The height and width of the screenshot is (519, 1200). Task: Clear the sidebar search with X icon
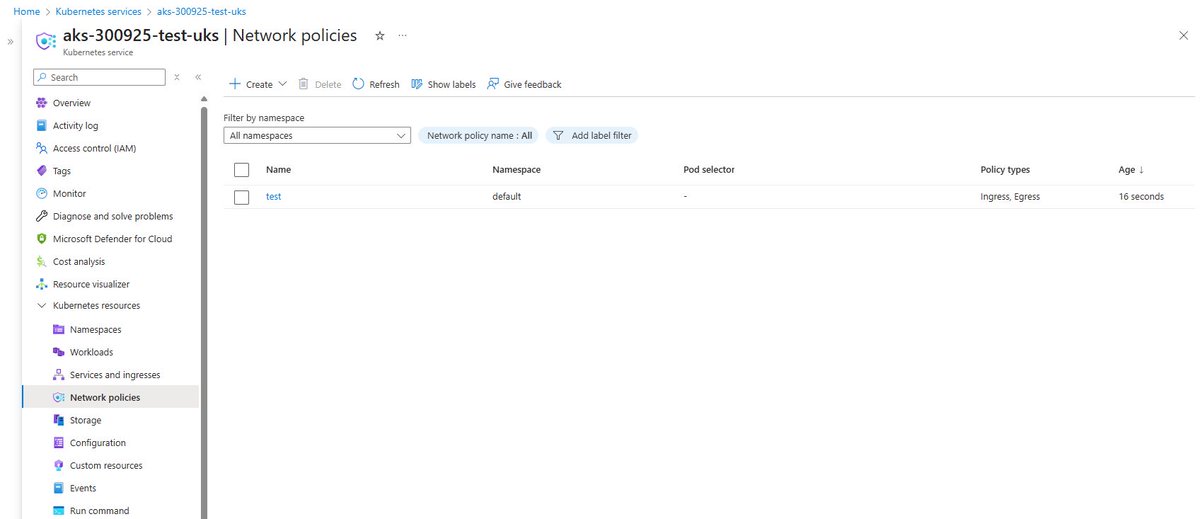177,77
